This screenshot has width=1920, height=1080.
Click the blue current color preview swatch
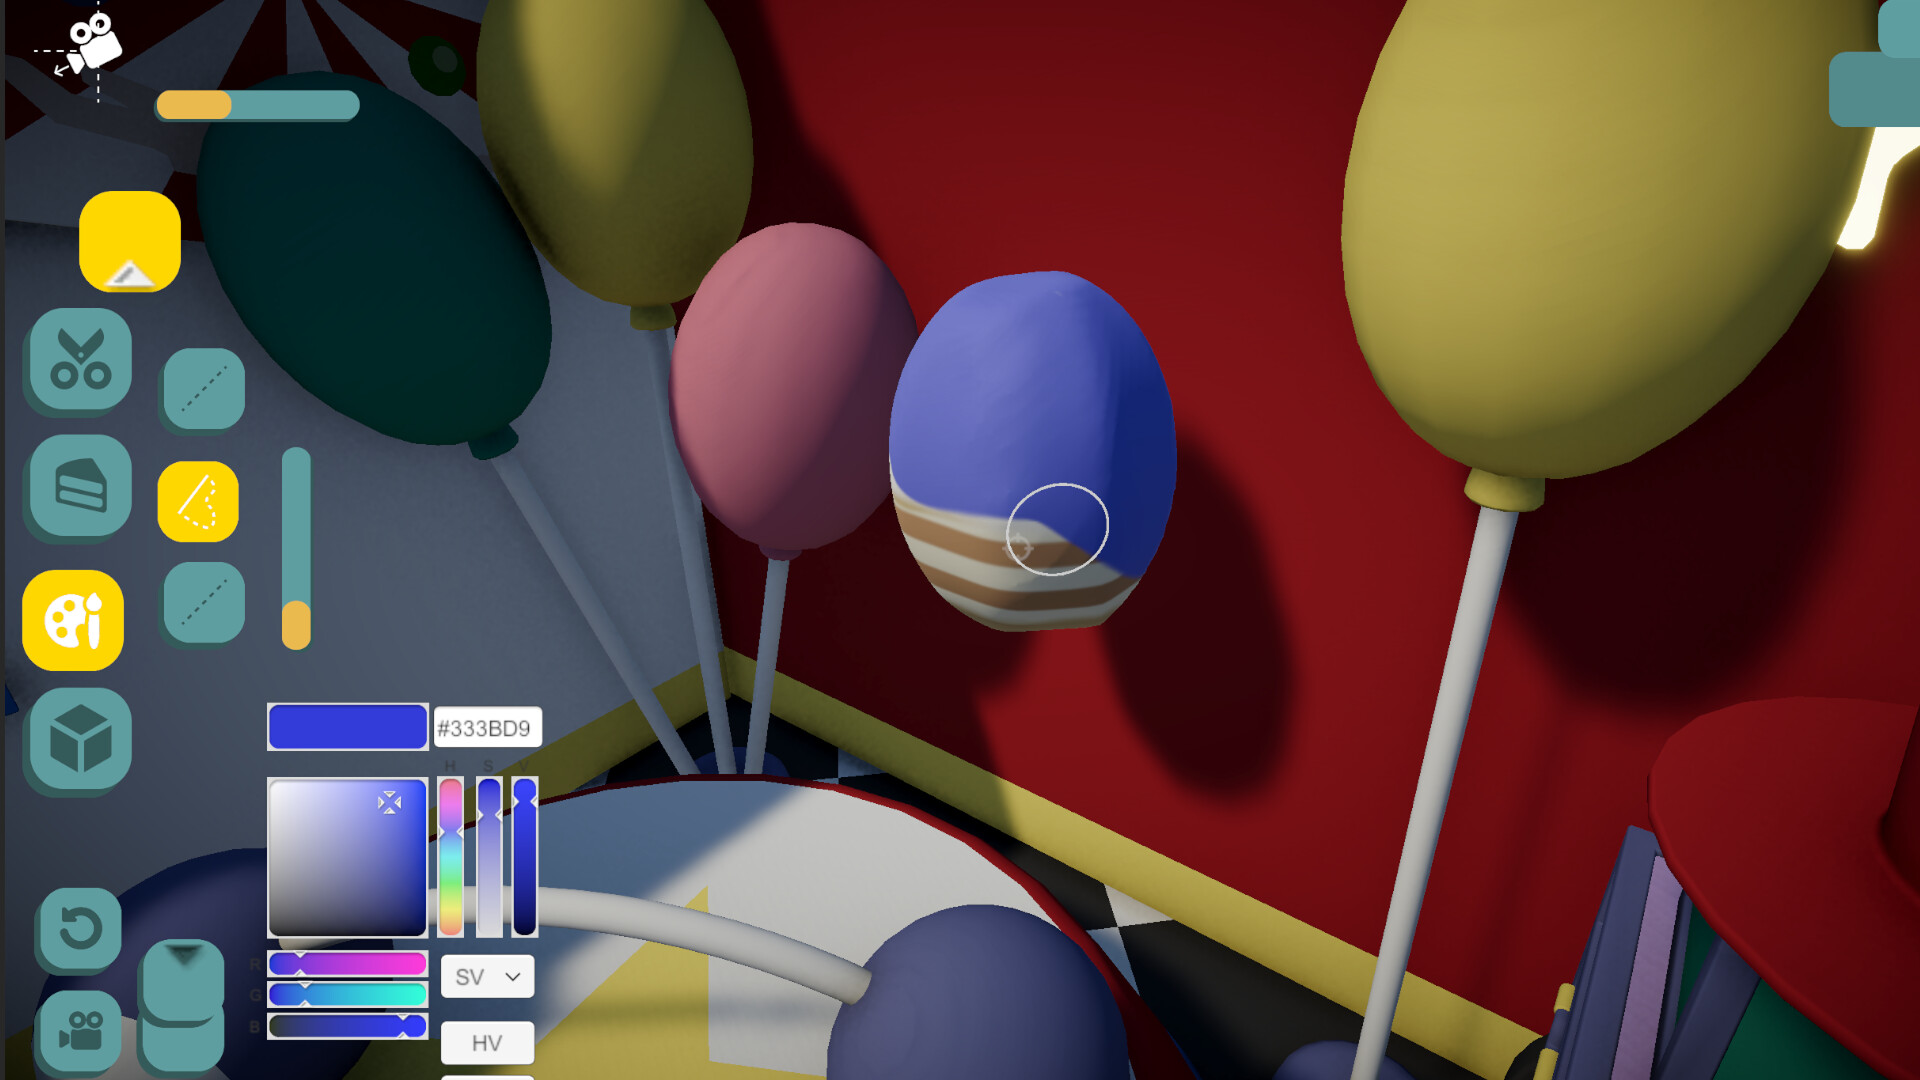pos(348,727)
